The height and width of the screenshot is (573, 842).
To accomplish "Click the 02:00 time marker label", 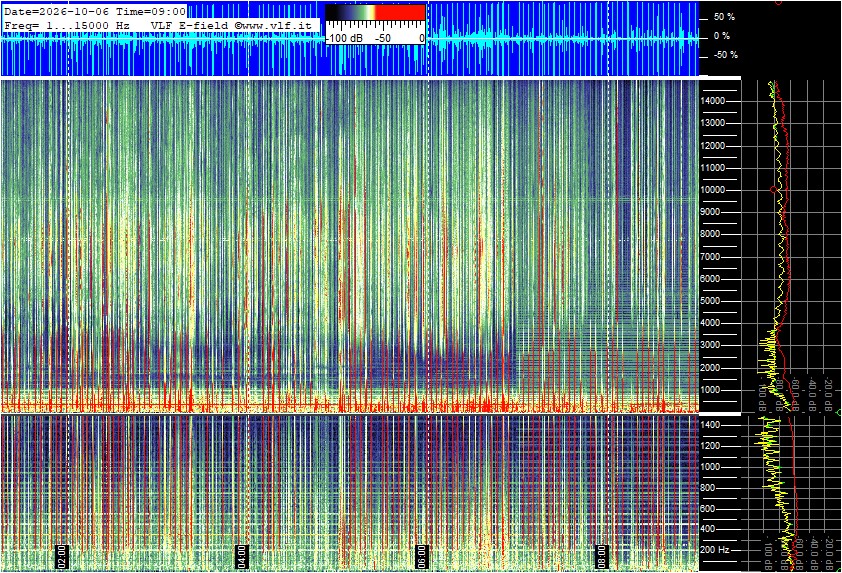I will tap(62, 556).
